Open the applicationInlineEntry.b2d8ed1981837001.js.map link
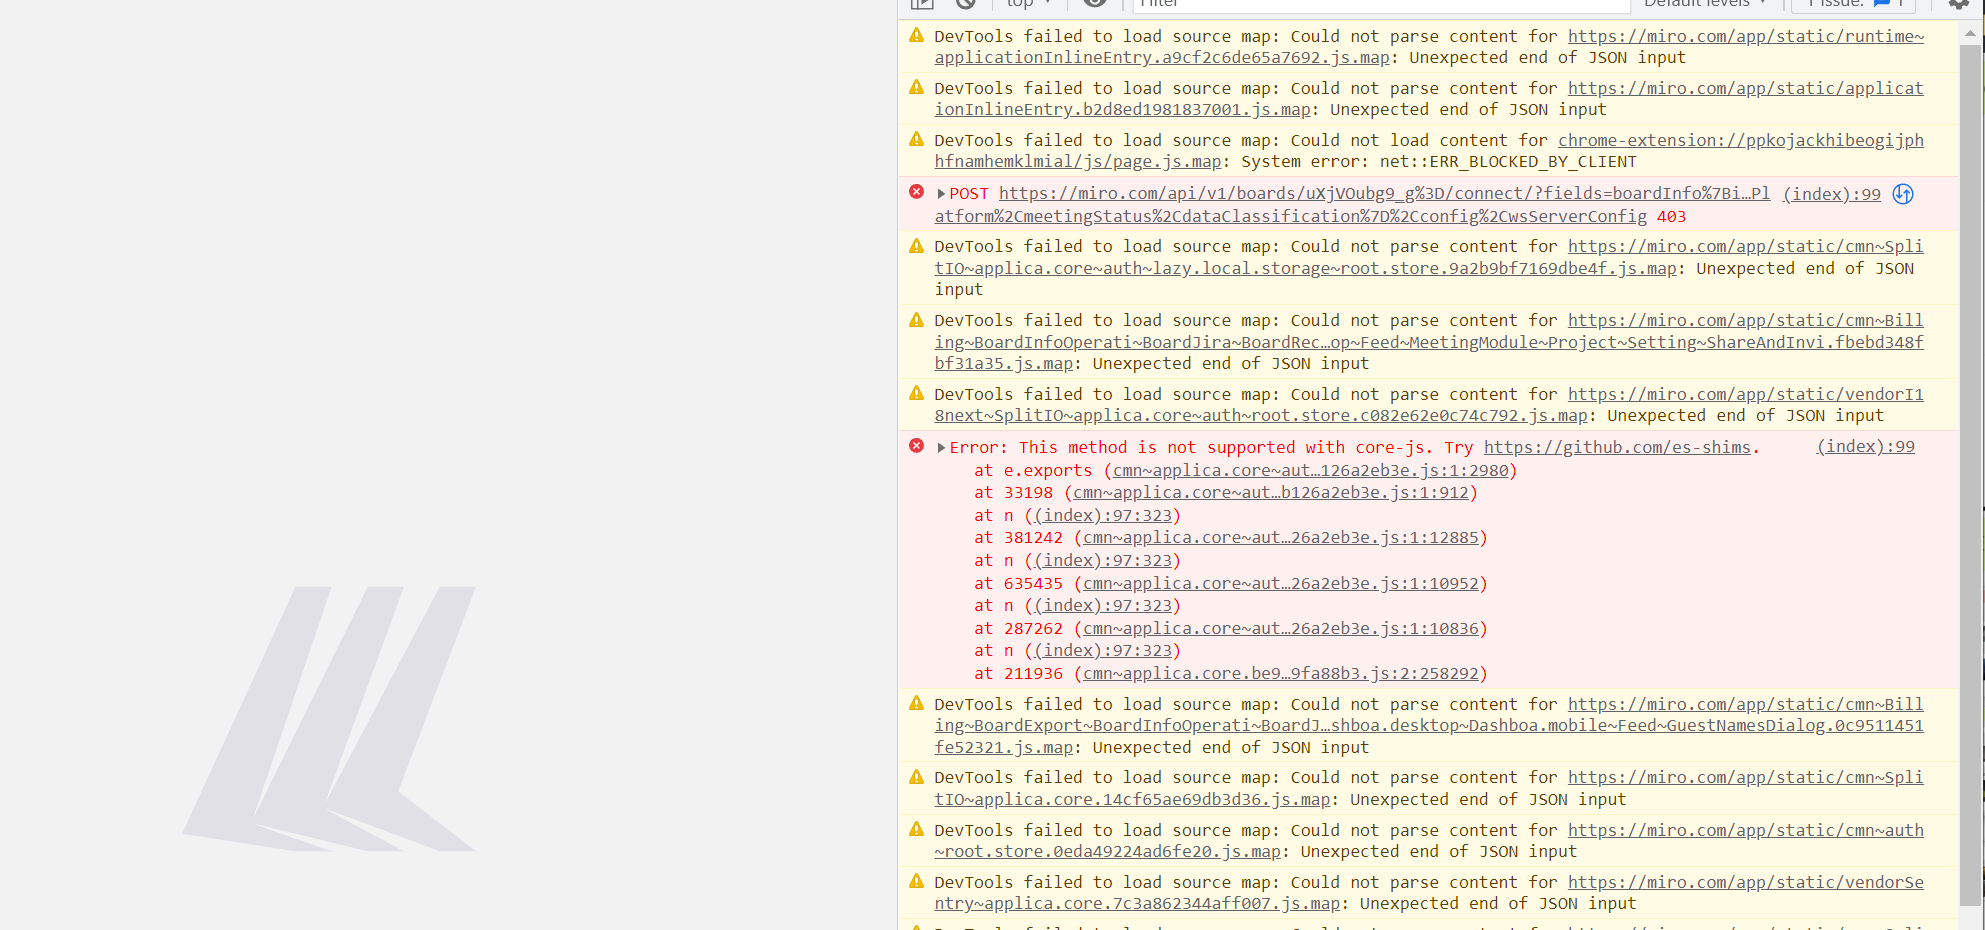 pyautogui.click(x=1429, y=99)
